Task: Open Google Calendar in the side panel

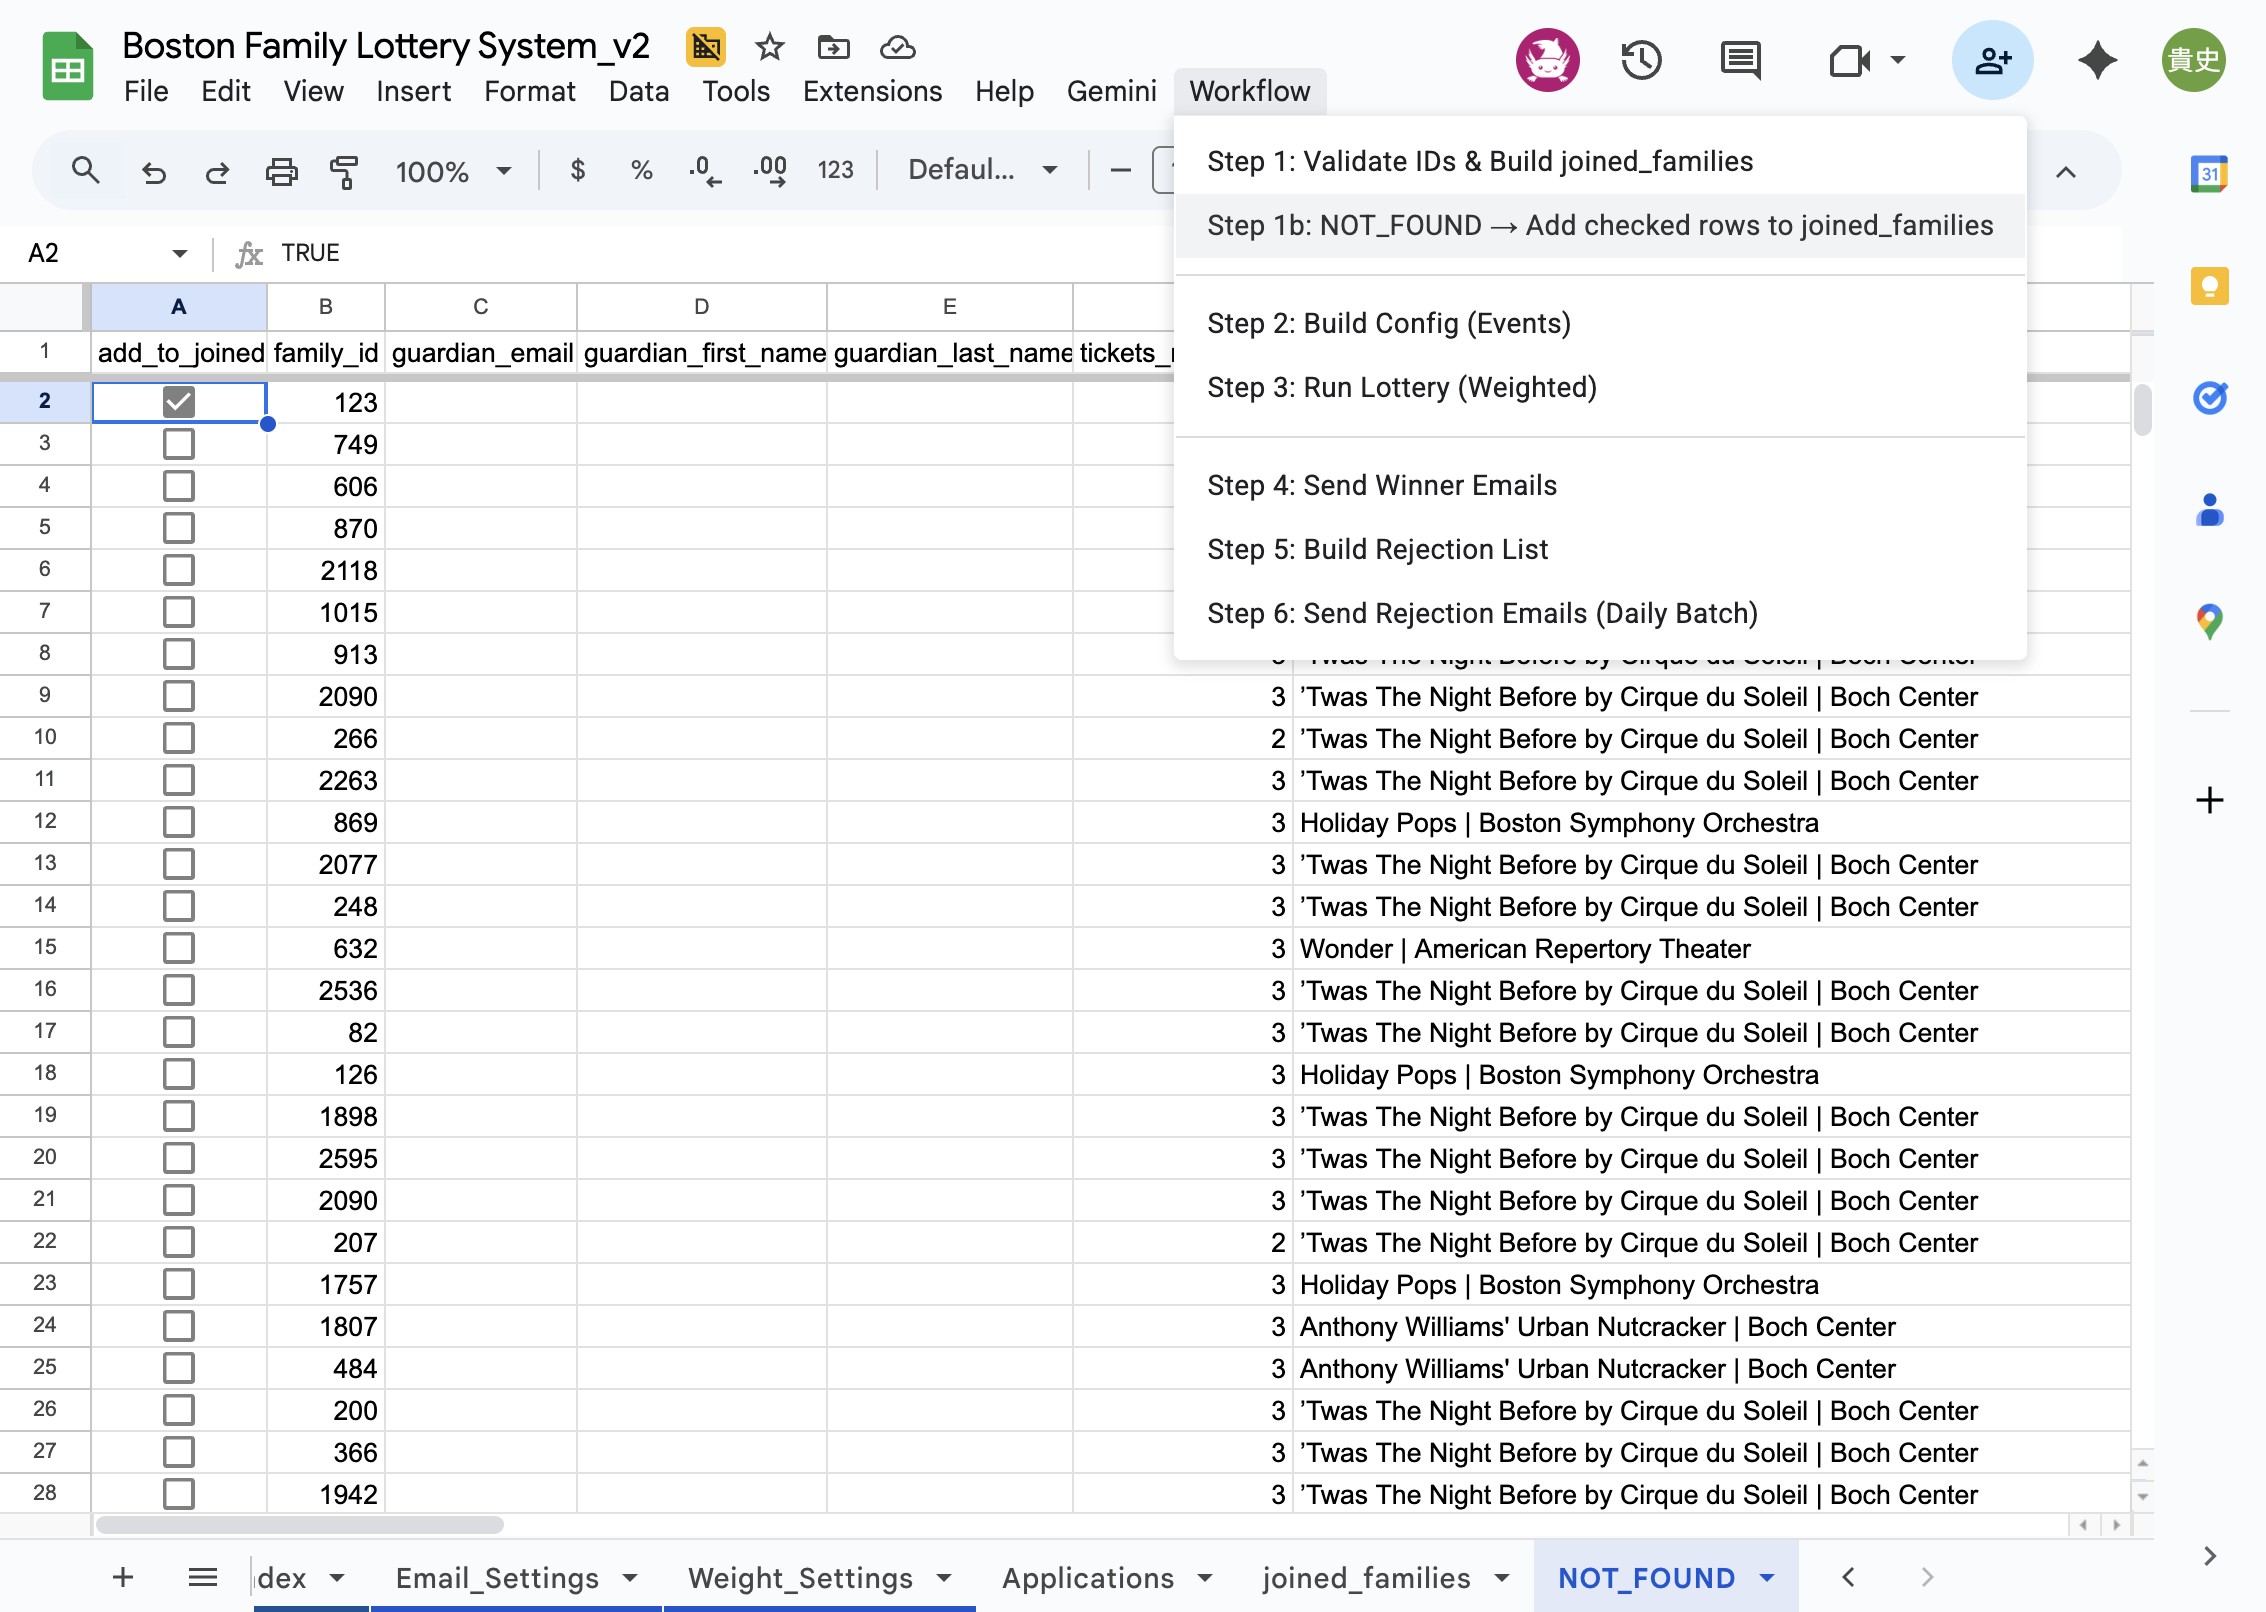Action: [x=2209, y=174]
